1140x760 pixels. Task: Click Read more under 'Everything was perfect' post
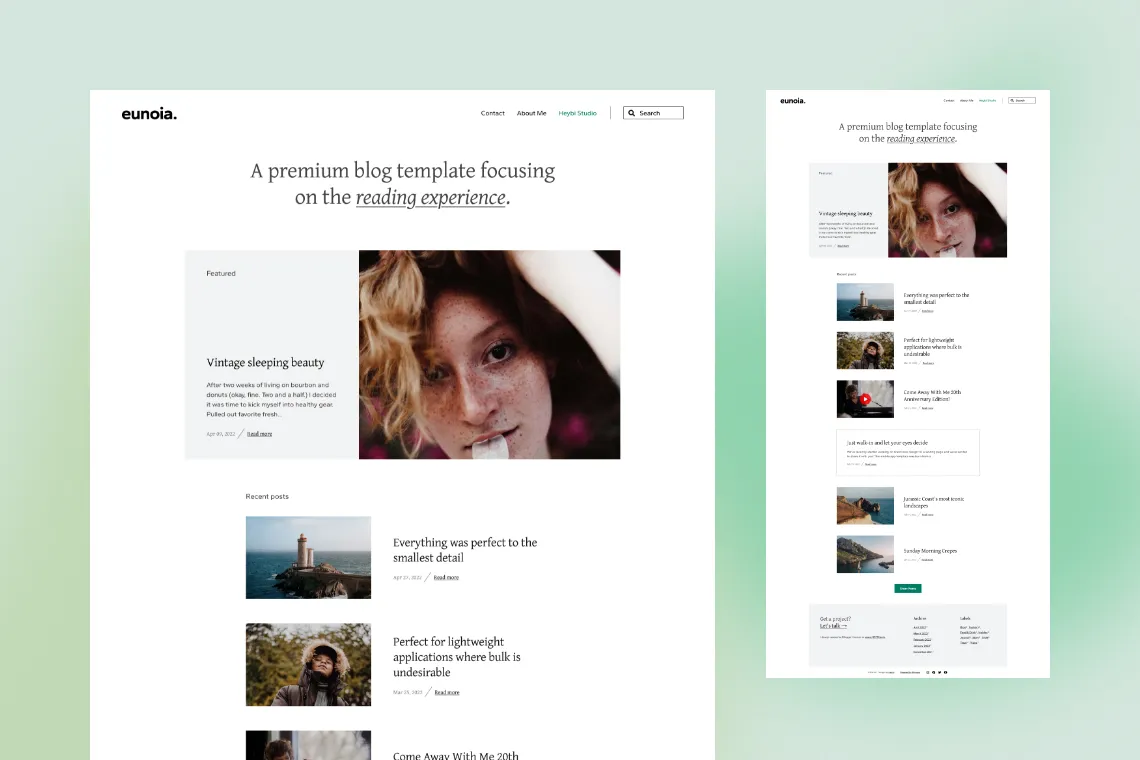coord(446,577)
